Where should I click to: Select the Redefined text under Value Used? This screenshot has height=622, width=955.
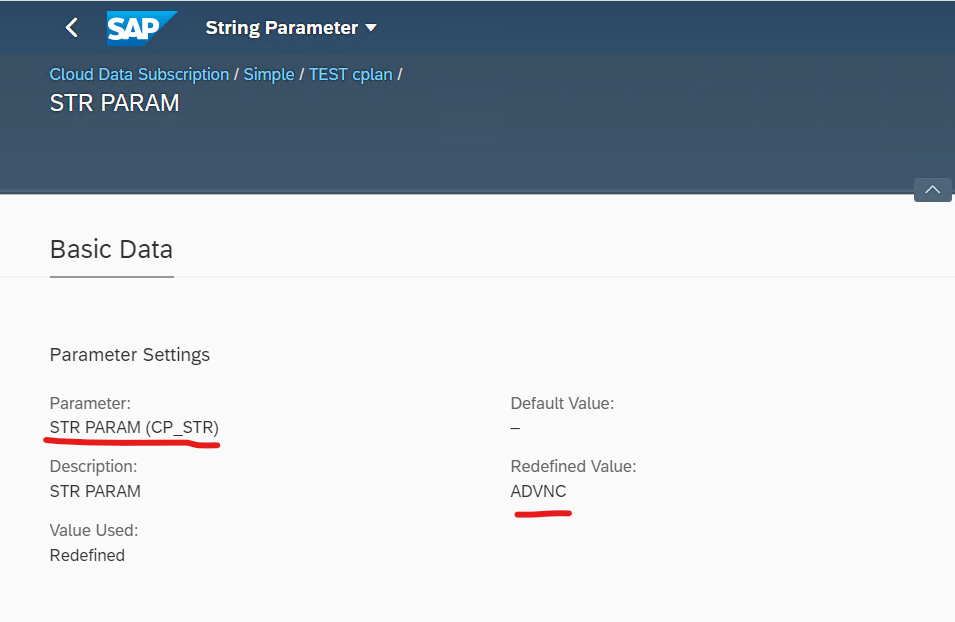[x=87, y=555]
